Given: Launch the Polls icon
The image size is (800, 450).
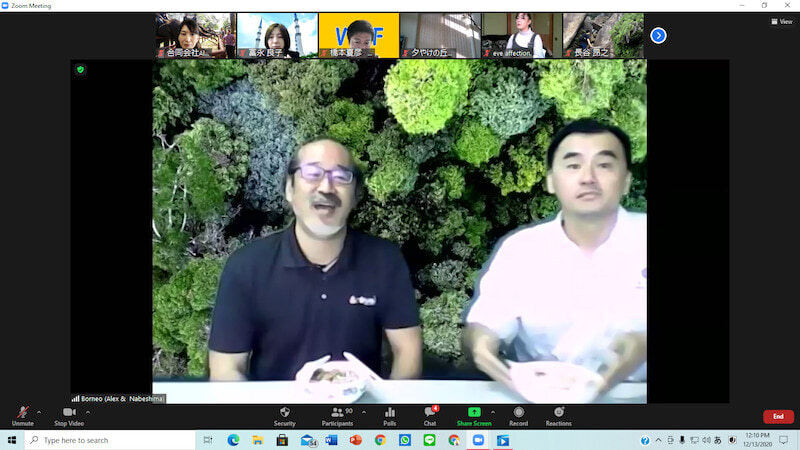Looking at the screenshot, I should (x=389, y=412).
